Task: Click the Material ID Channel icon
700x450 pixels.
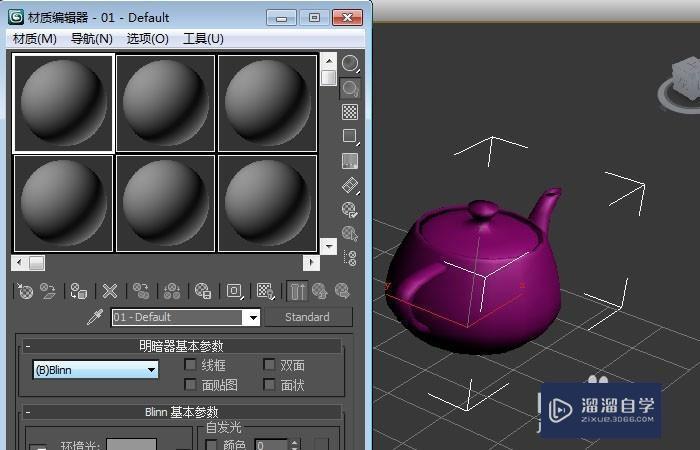Action: [x=234, y=291]
